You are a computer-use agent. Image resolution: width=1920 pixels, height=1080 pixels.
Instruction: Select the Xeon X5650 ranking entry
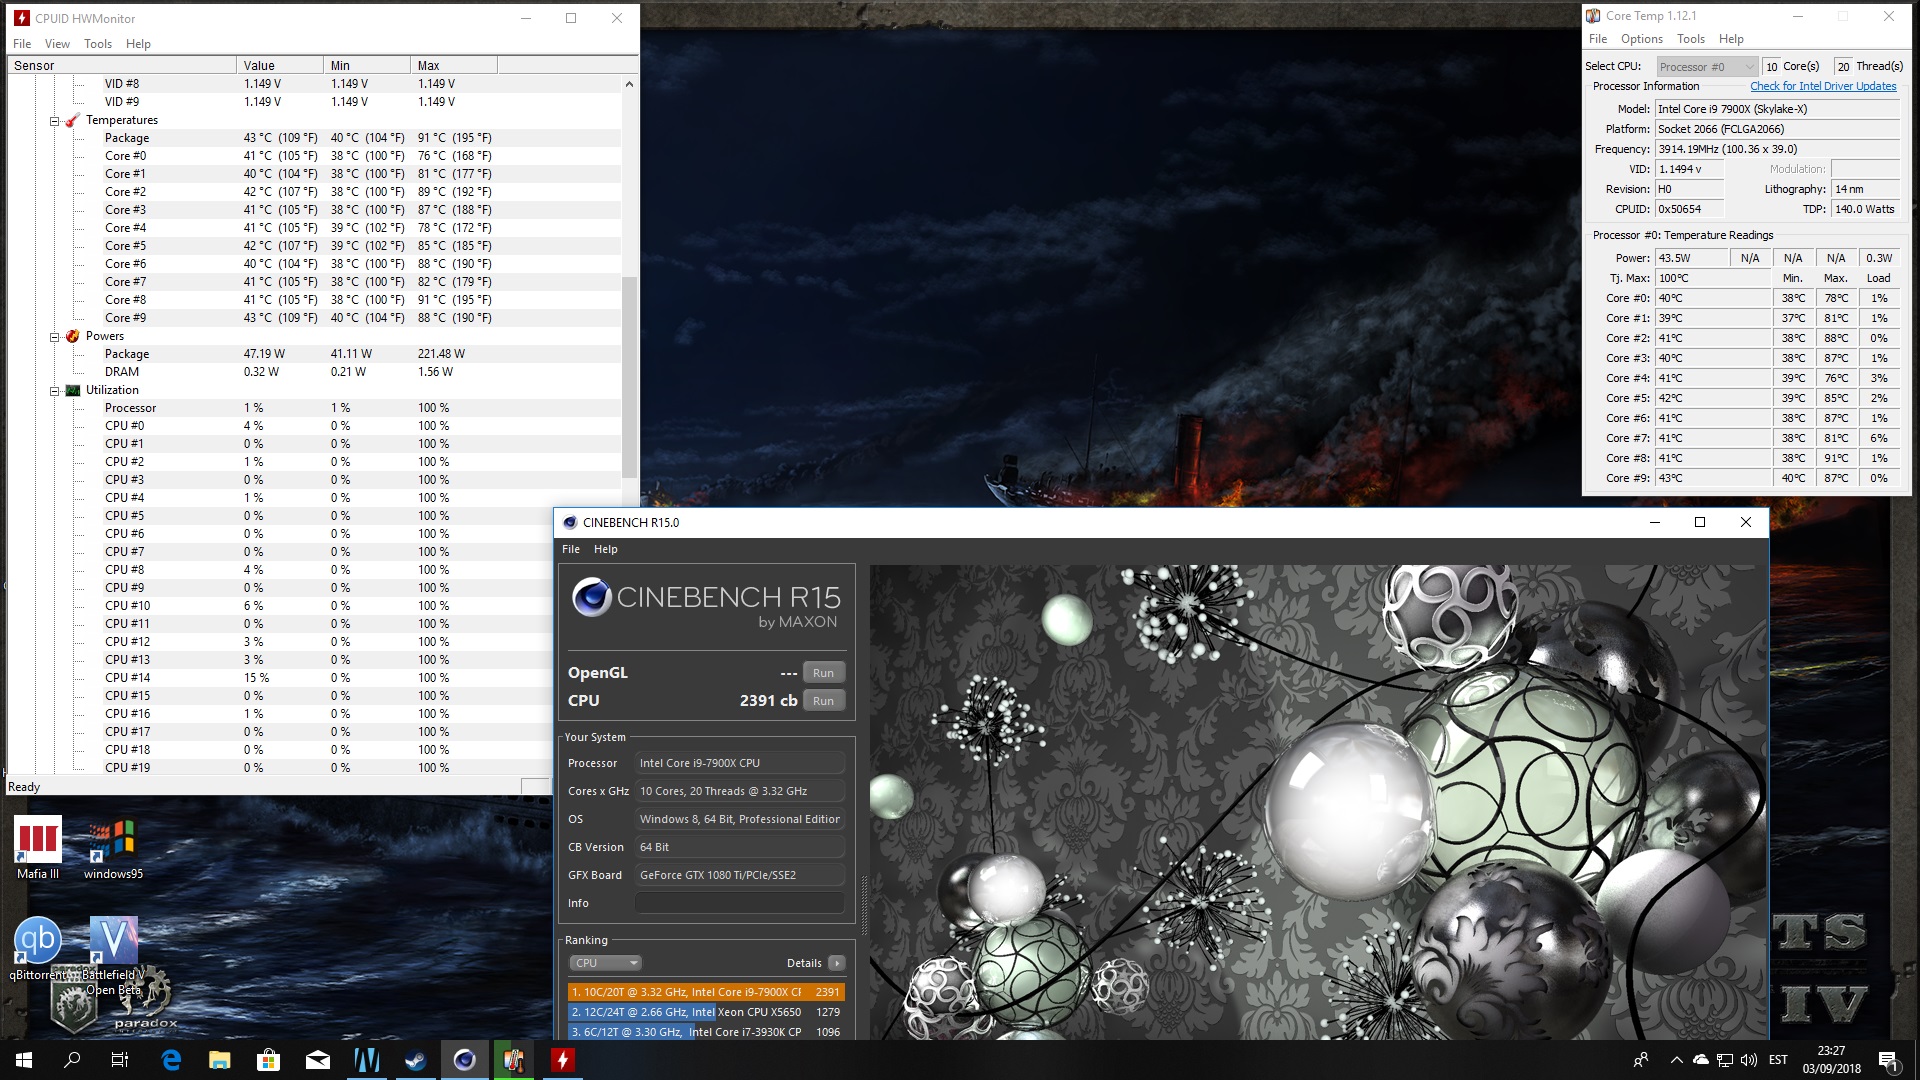(706, 1012)
